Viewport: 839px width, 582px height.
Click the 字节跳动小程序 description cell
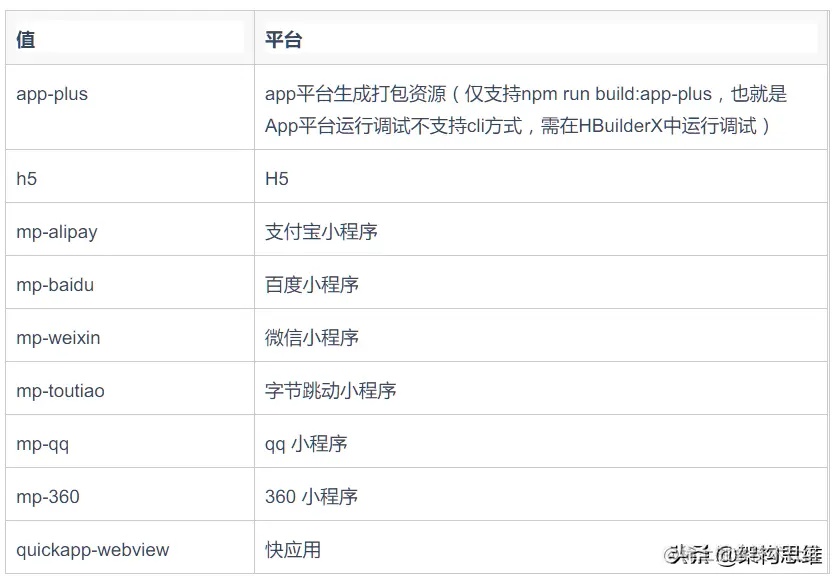coord(330,390)
